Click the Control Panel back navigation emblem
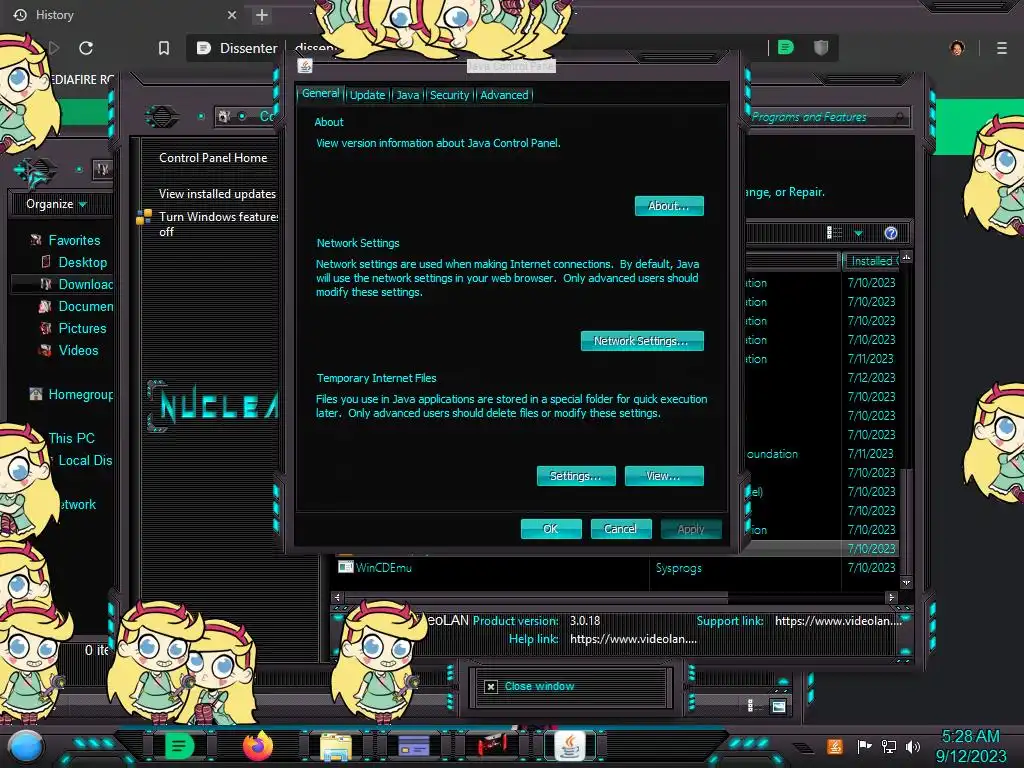 point(162,117)
